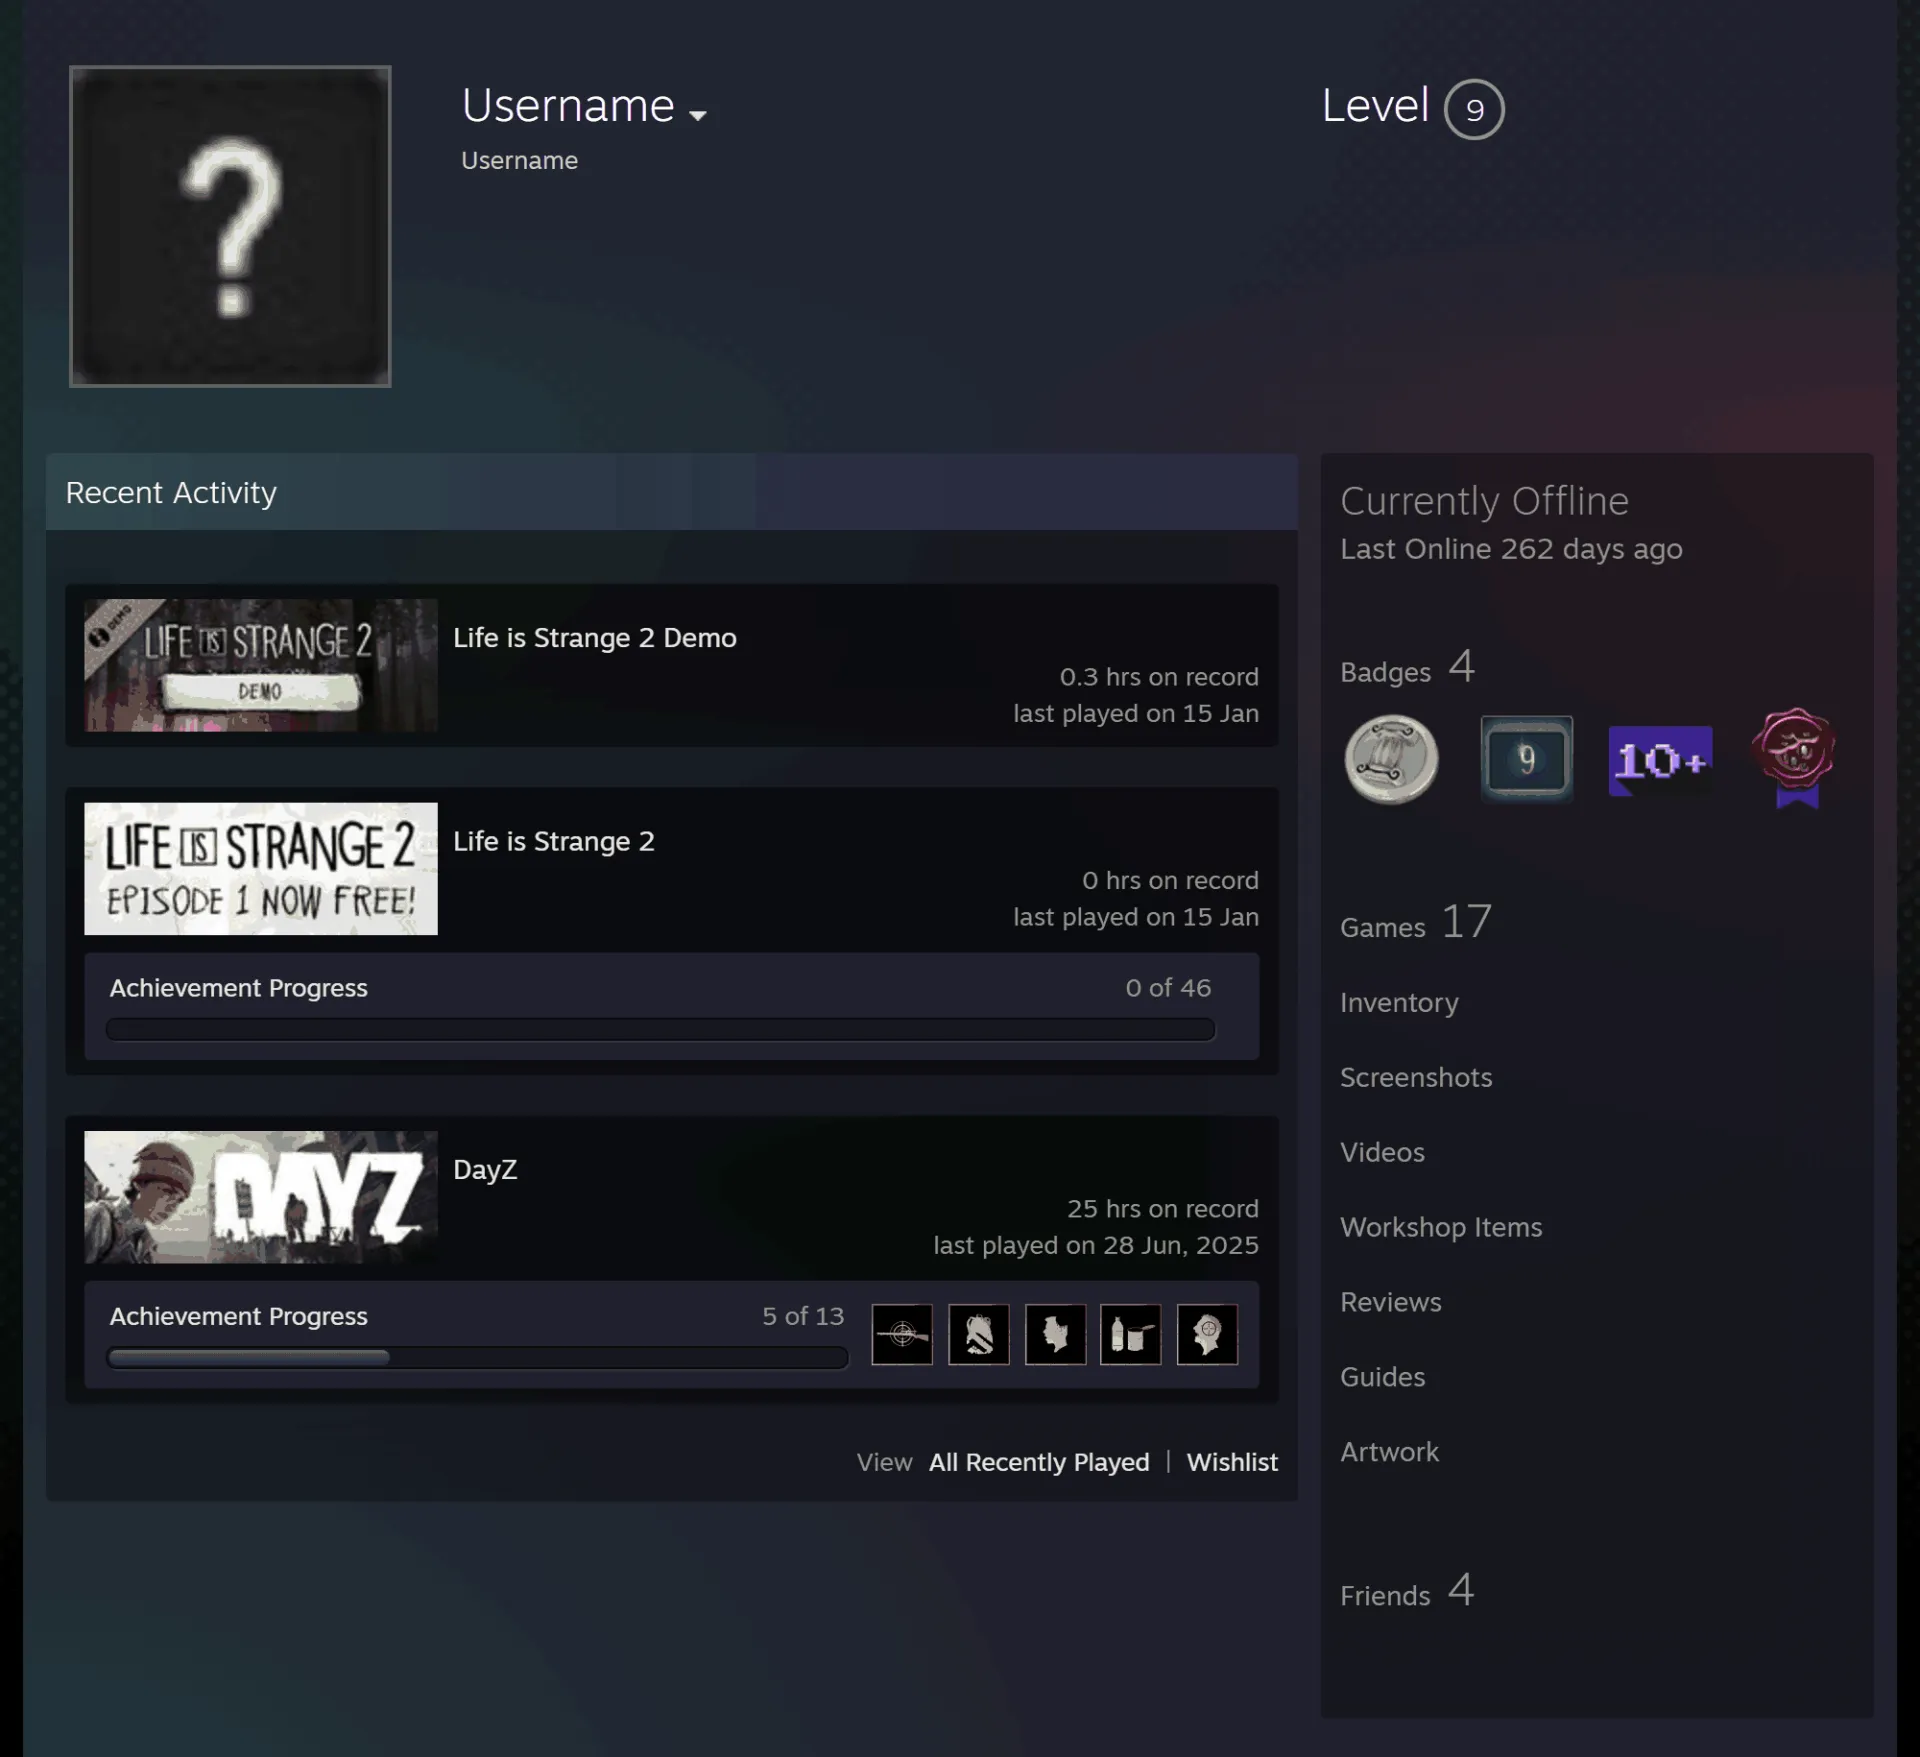This screenshot has height=1757, width=1920.
Task: Go to Reviews
Action: (1391, 1303)
